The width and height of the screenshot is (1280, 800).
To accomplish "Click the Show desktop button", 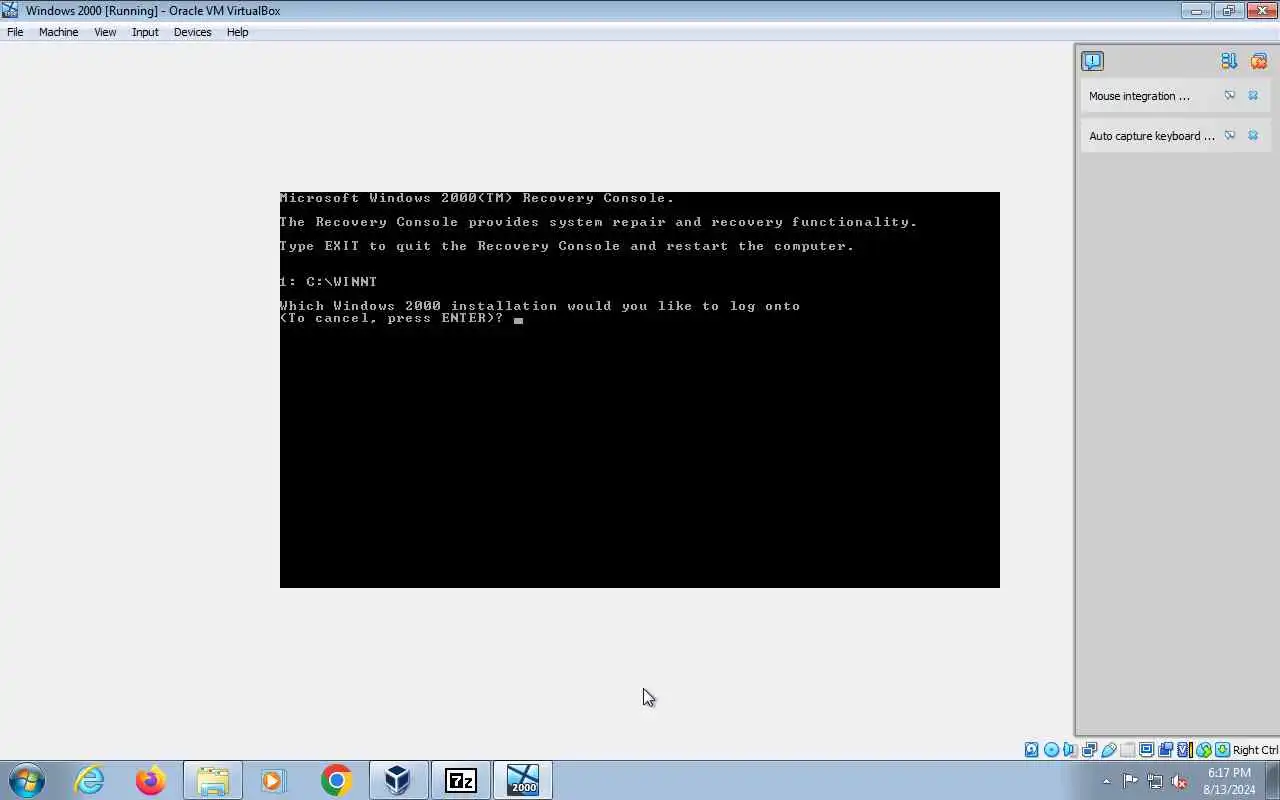I will (1273, 780).
